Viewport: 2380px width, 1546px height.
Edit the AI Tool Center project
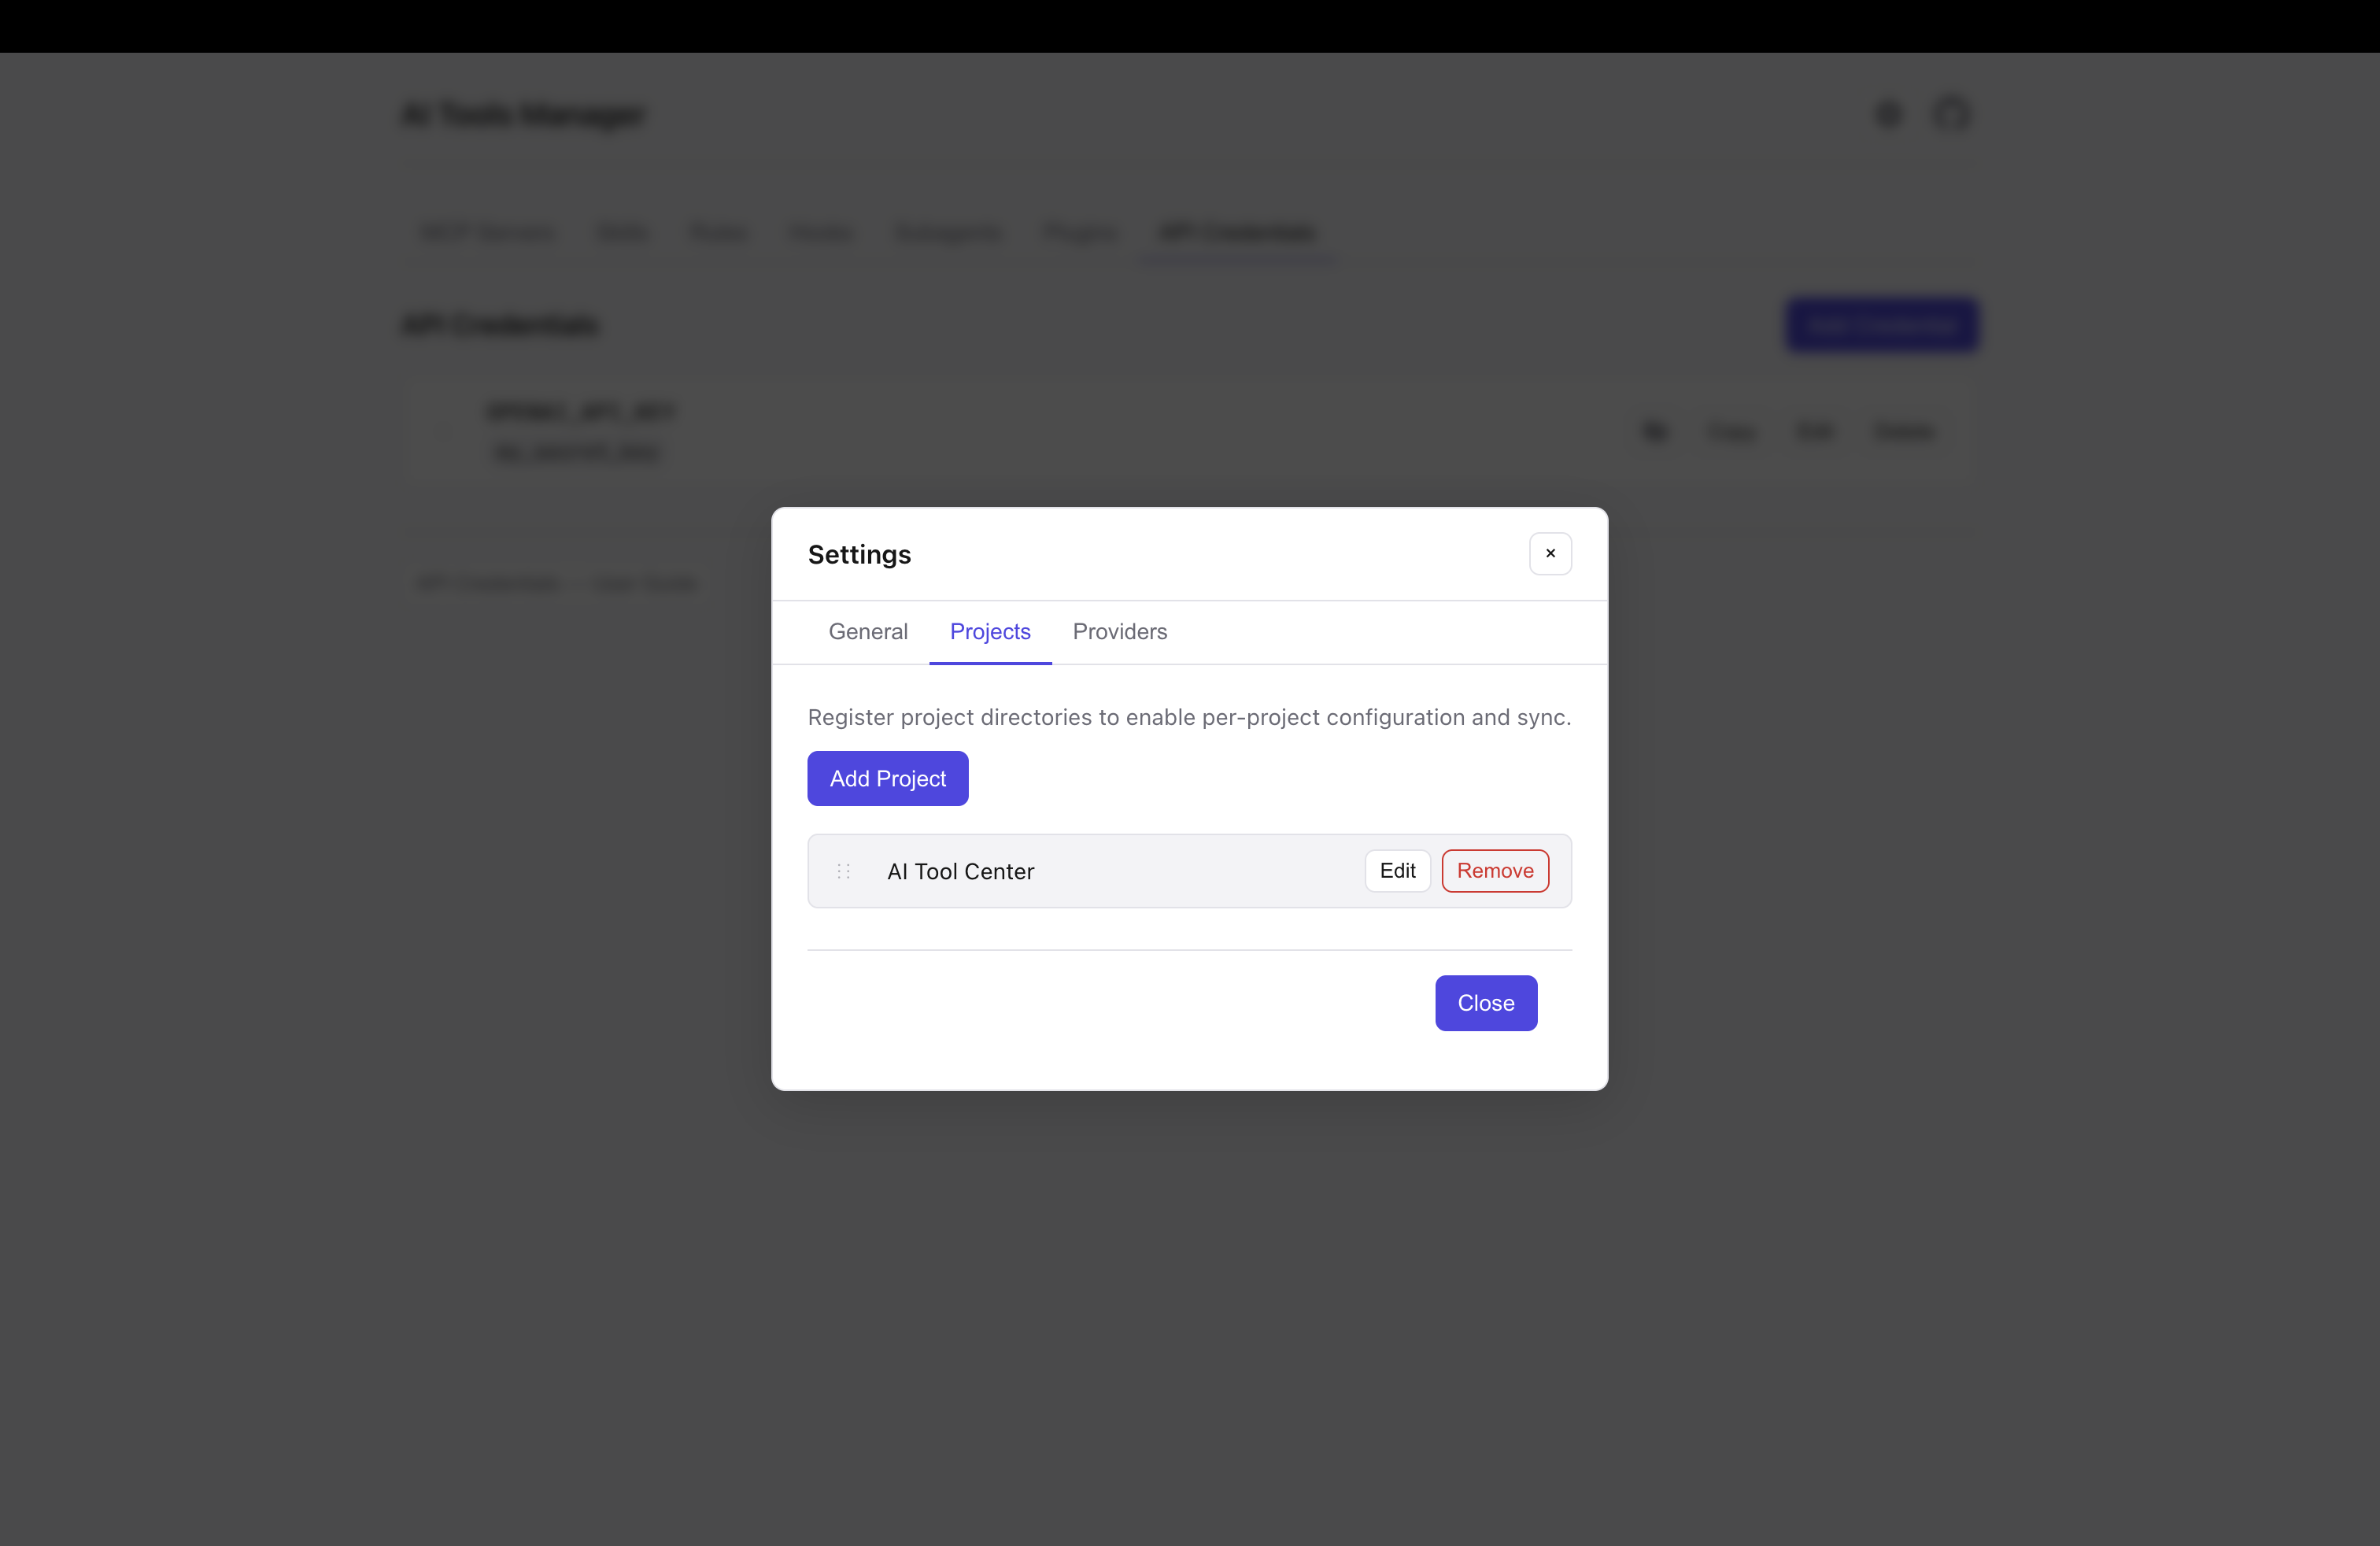pos(1397,870)
